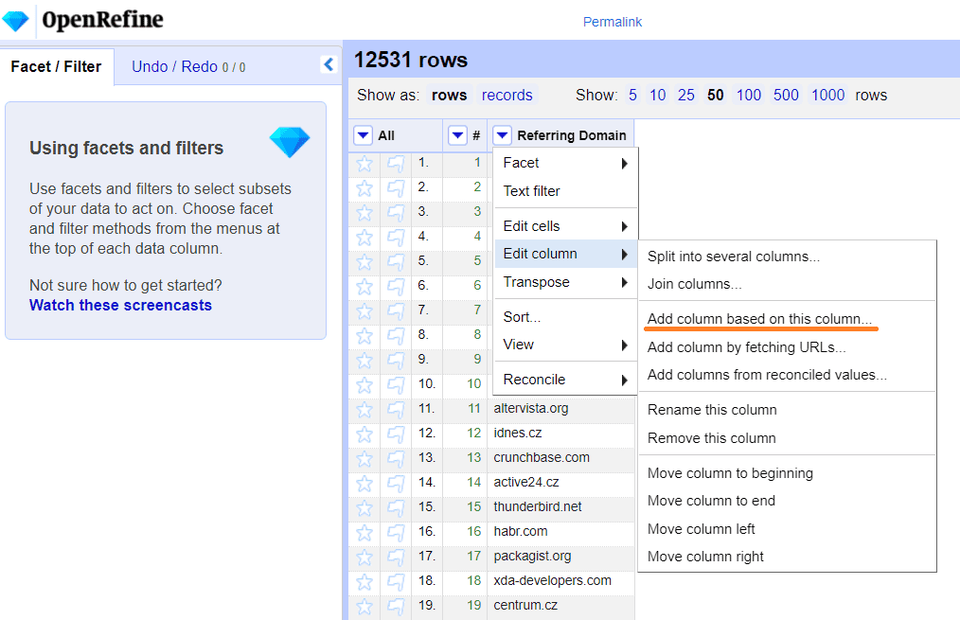The width and height of the screenshot is (960, 620).
Task: Open Watch these screencasts link
Action: (120, 305)
